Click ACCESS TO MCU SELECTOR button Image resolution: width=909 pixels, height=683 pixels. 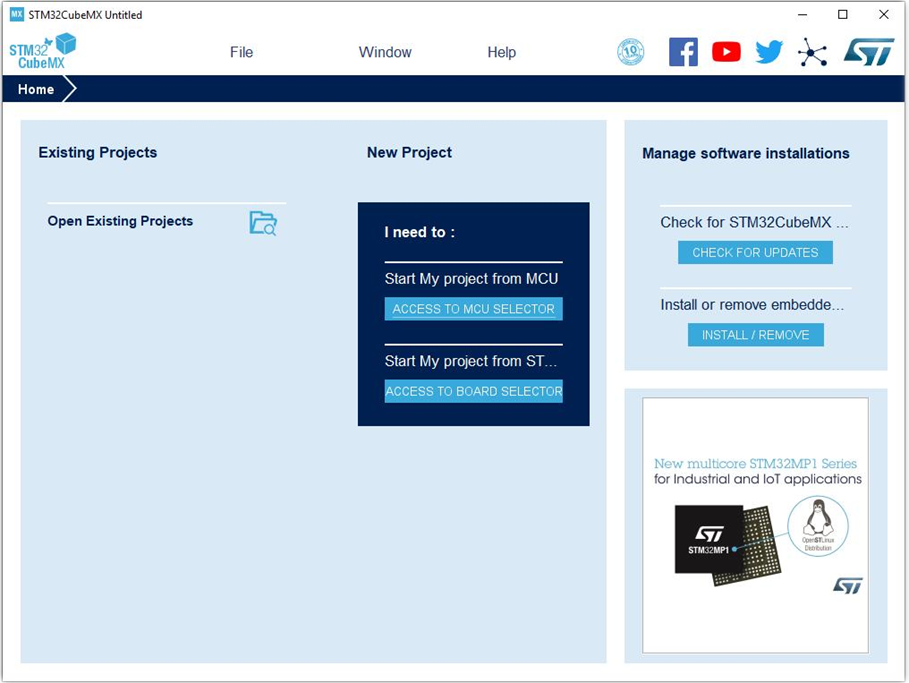pos(474,309)
